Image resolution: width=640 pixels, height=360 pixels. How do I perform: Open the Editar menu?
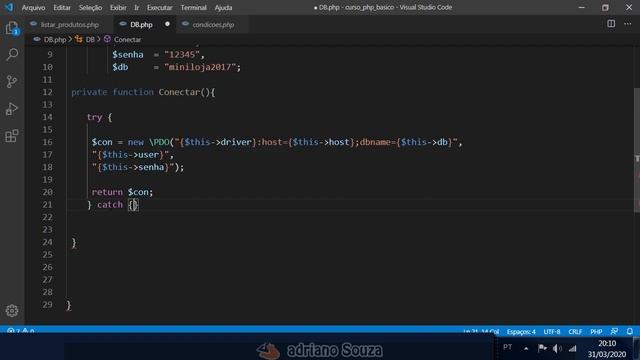(x=62, y=7)
